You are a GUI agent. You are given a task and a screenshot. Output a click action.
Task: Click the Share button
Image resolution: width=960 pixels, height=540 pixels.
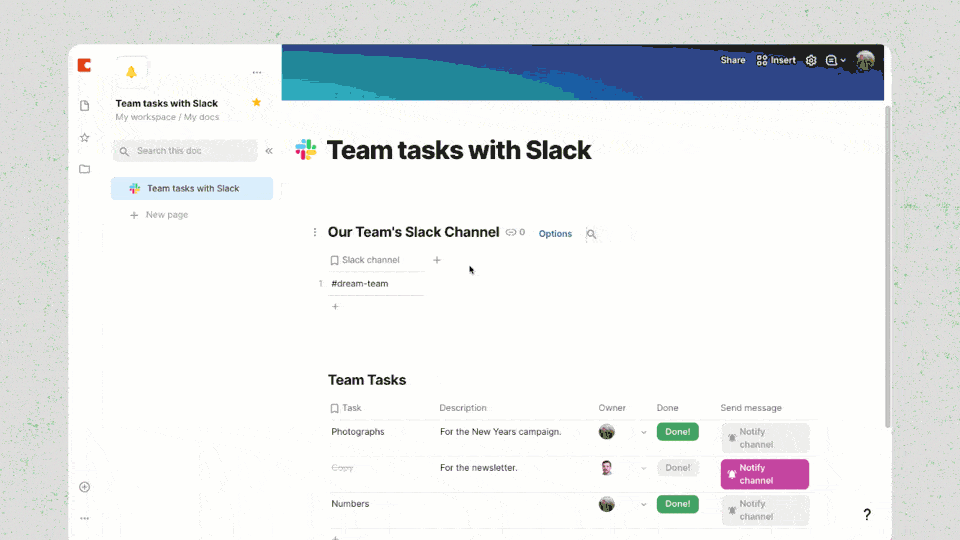point(733,60)
